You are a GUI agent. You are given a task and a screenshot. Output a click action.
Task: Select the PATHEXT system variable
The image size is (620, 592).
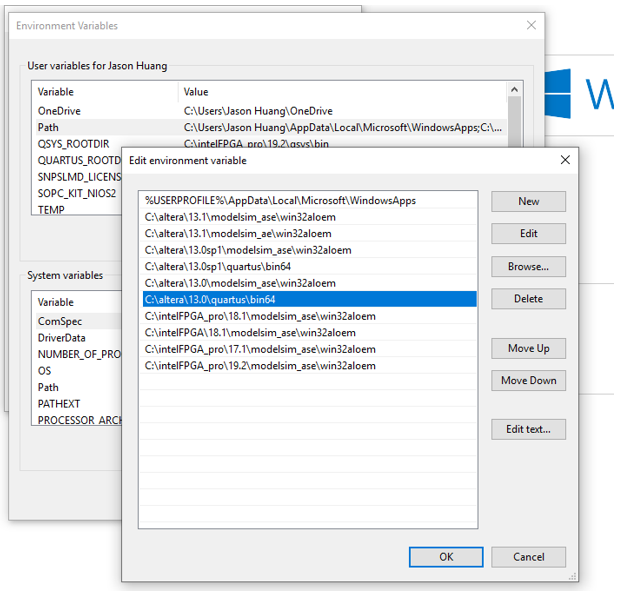pyautogui.click(x=79, y=404)
